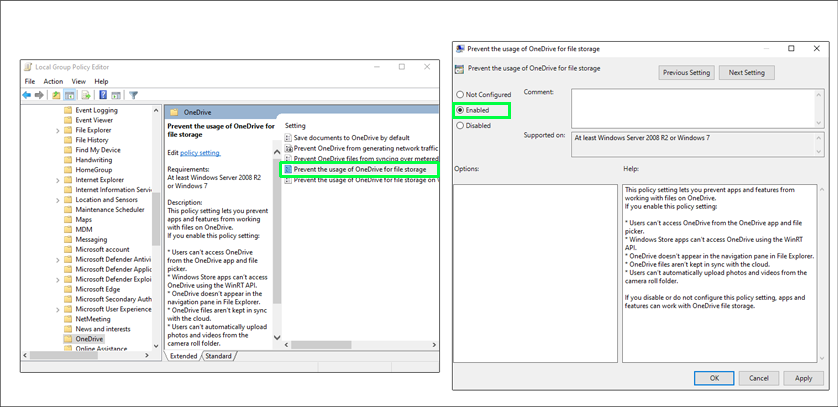Click the File History folder icon
Screen dimensions: 838x407
(x=68, y=140)
